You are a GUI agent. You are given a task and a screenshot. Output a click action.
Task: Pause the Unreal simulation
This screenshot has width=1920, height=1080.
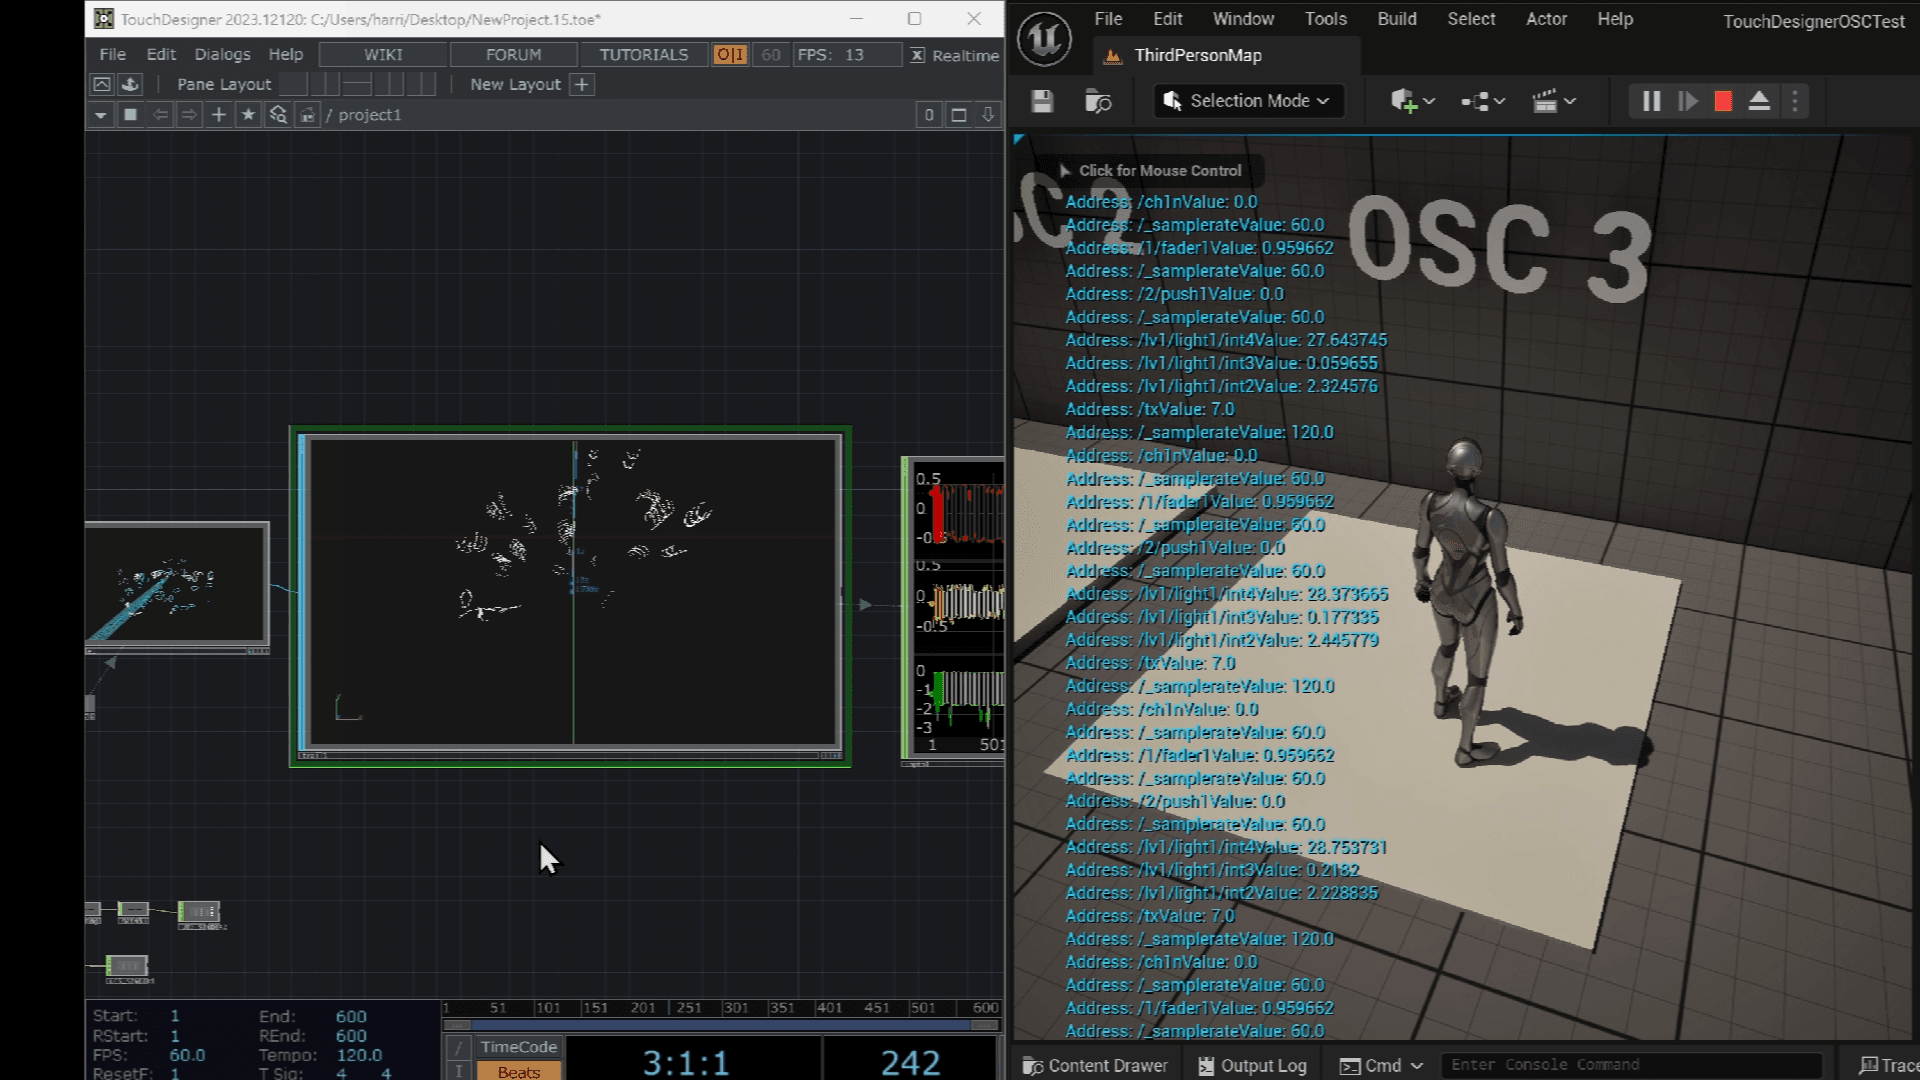[x=1651, y=101]
